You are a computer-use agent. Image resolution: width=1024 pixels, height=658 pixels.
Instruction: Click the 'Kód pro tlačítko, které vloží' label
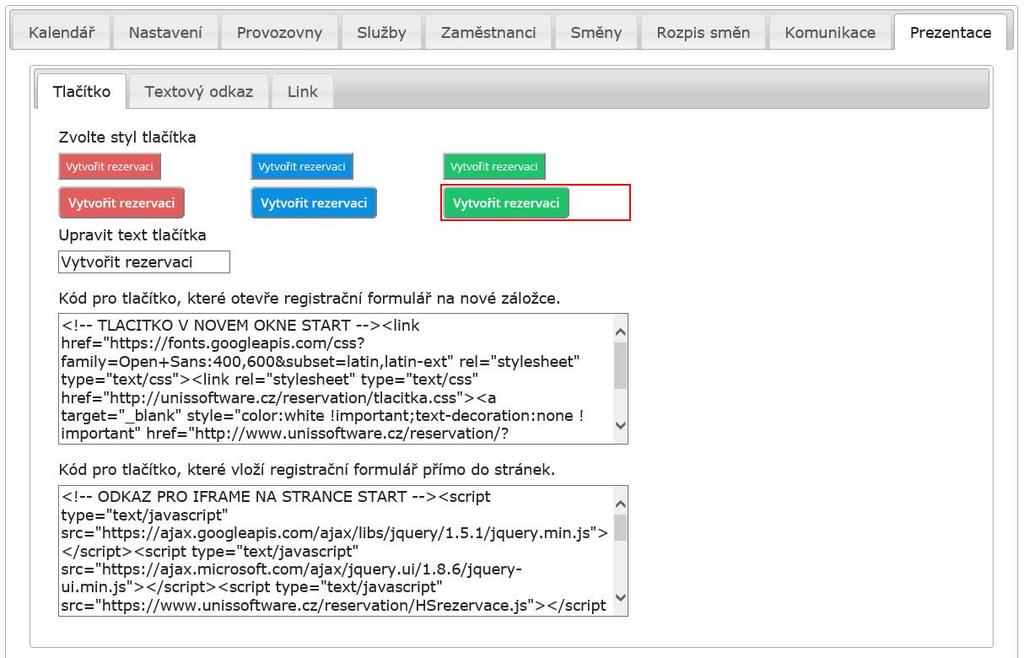tap(307, 469)
